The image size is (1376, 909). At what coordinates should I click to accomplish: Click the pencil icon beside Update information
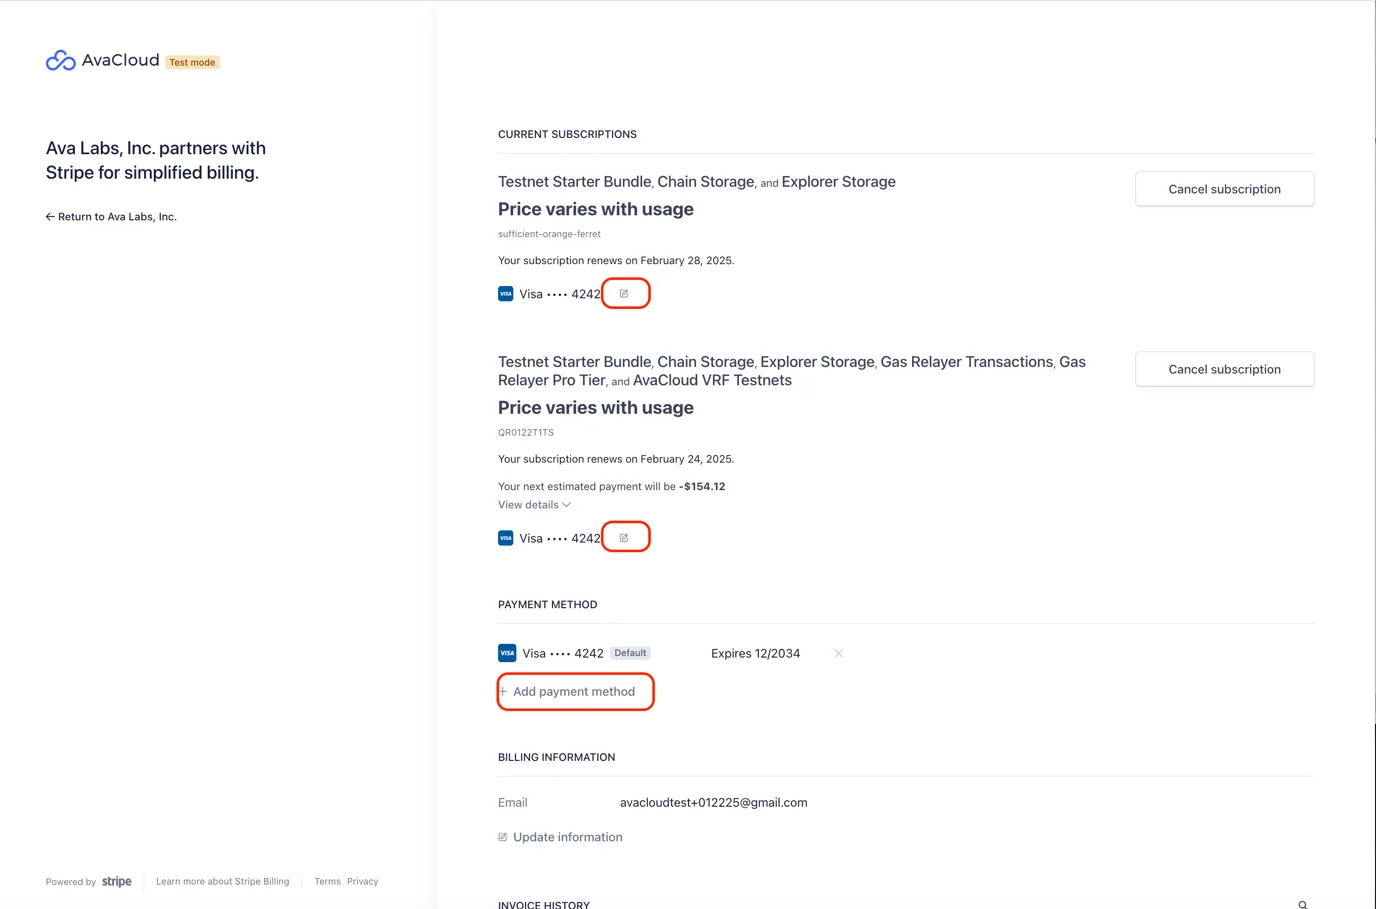point(503,838)
